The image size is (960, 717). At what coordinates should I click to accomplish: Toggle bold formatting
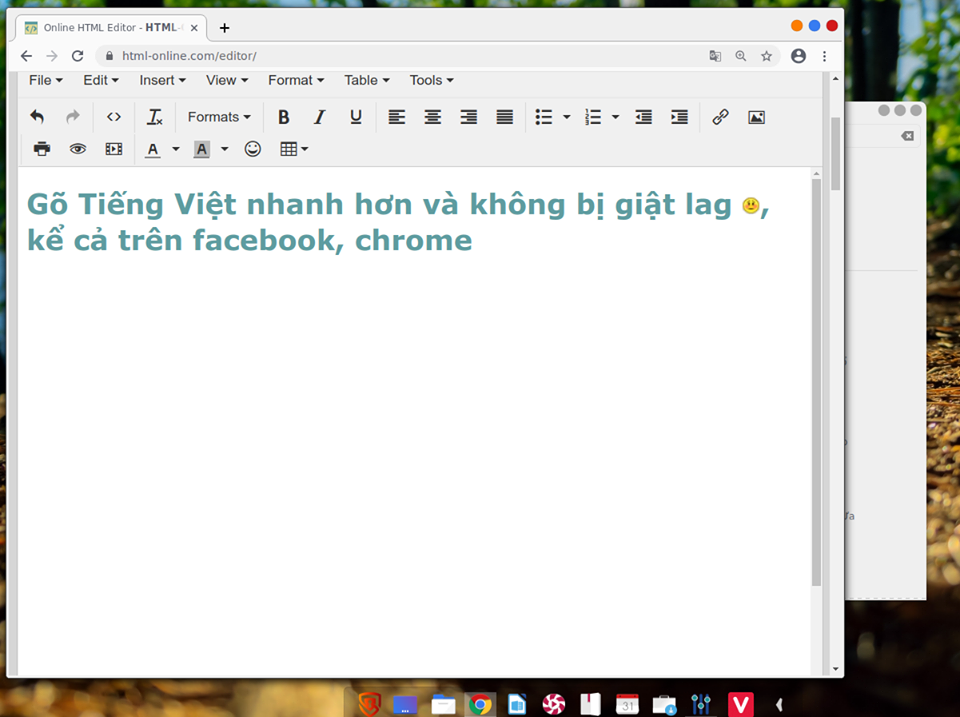[x=283, y=116]
